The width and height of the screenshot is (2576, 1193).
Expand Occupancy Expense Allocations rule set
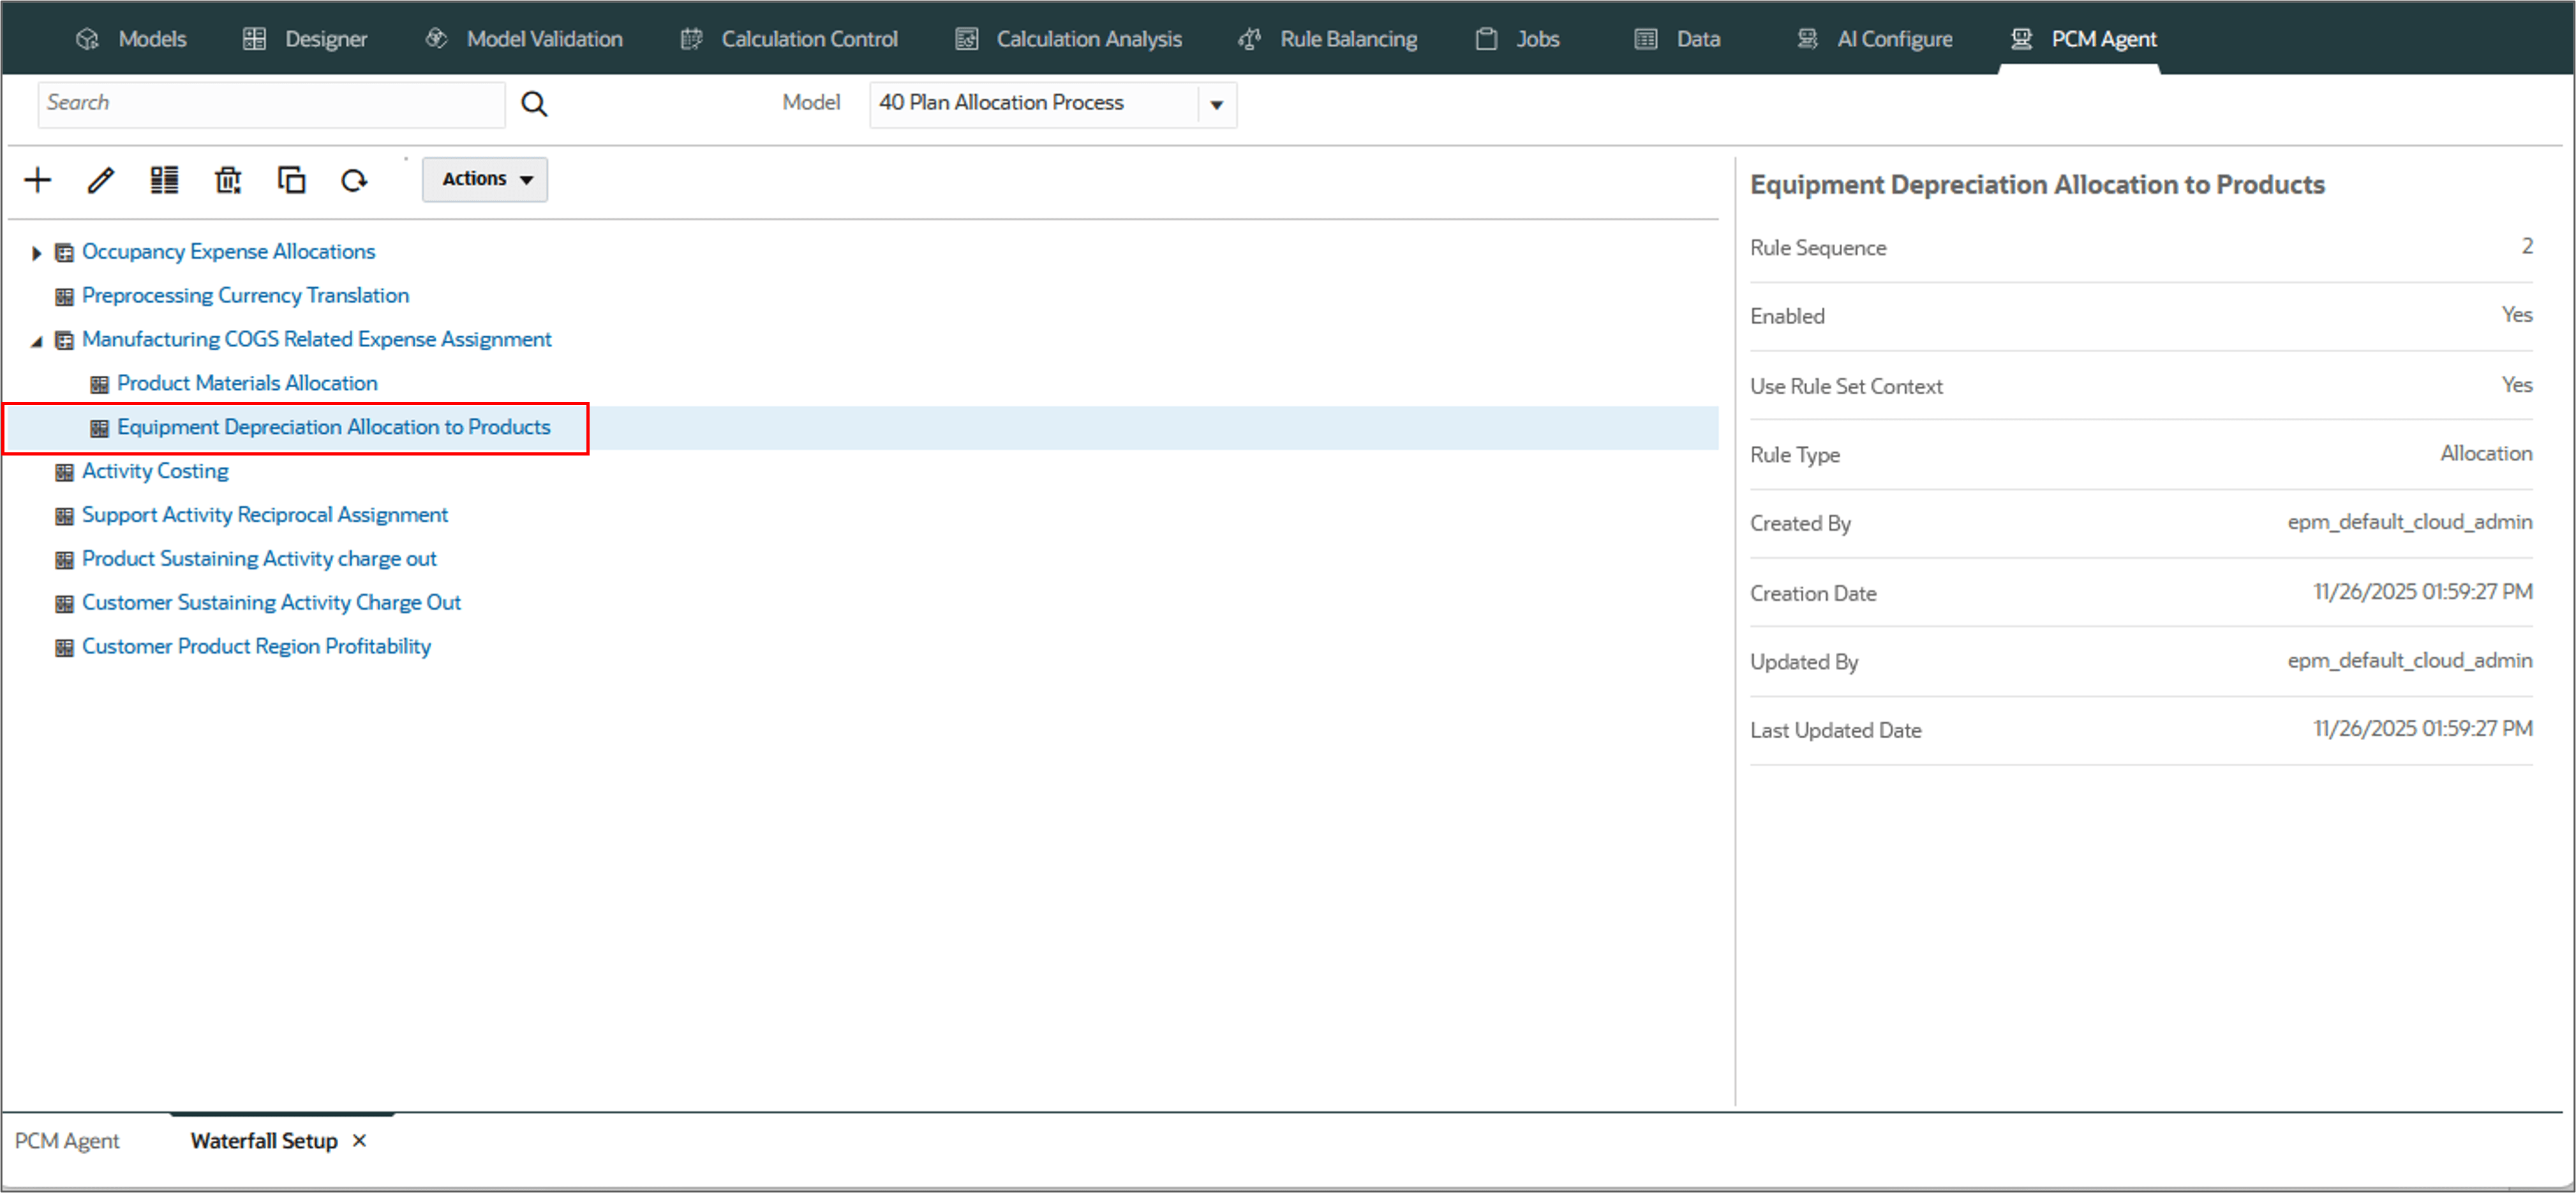point(36,253)
